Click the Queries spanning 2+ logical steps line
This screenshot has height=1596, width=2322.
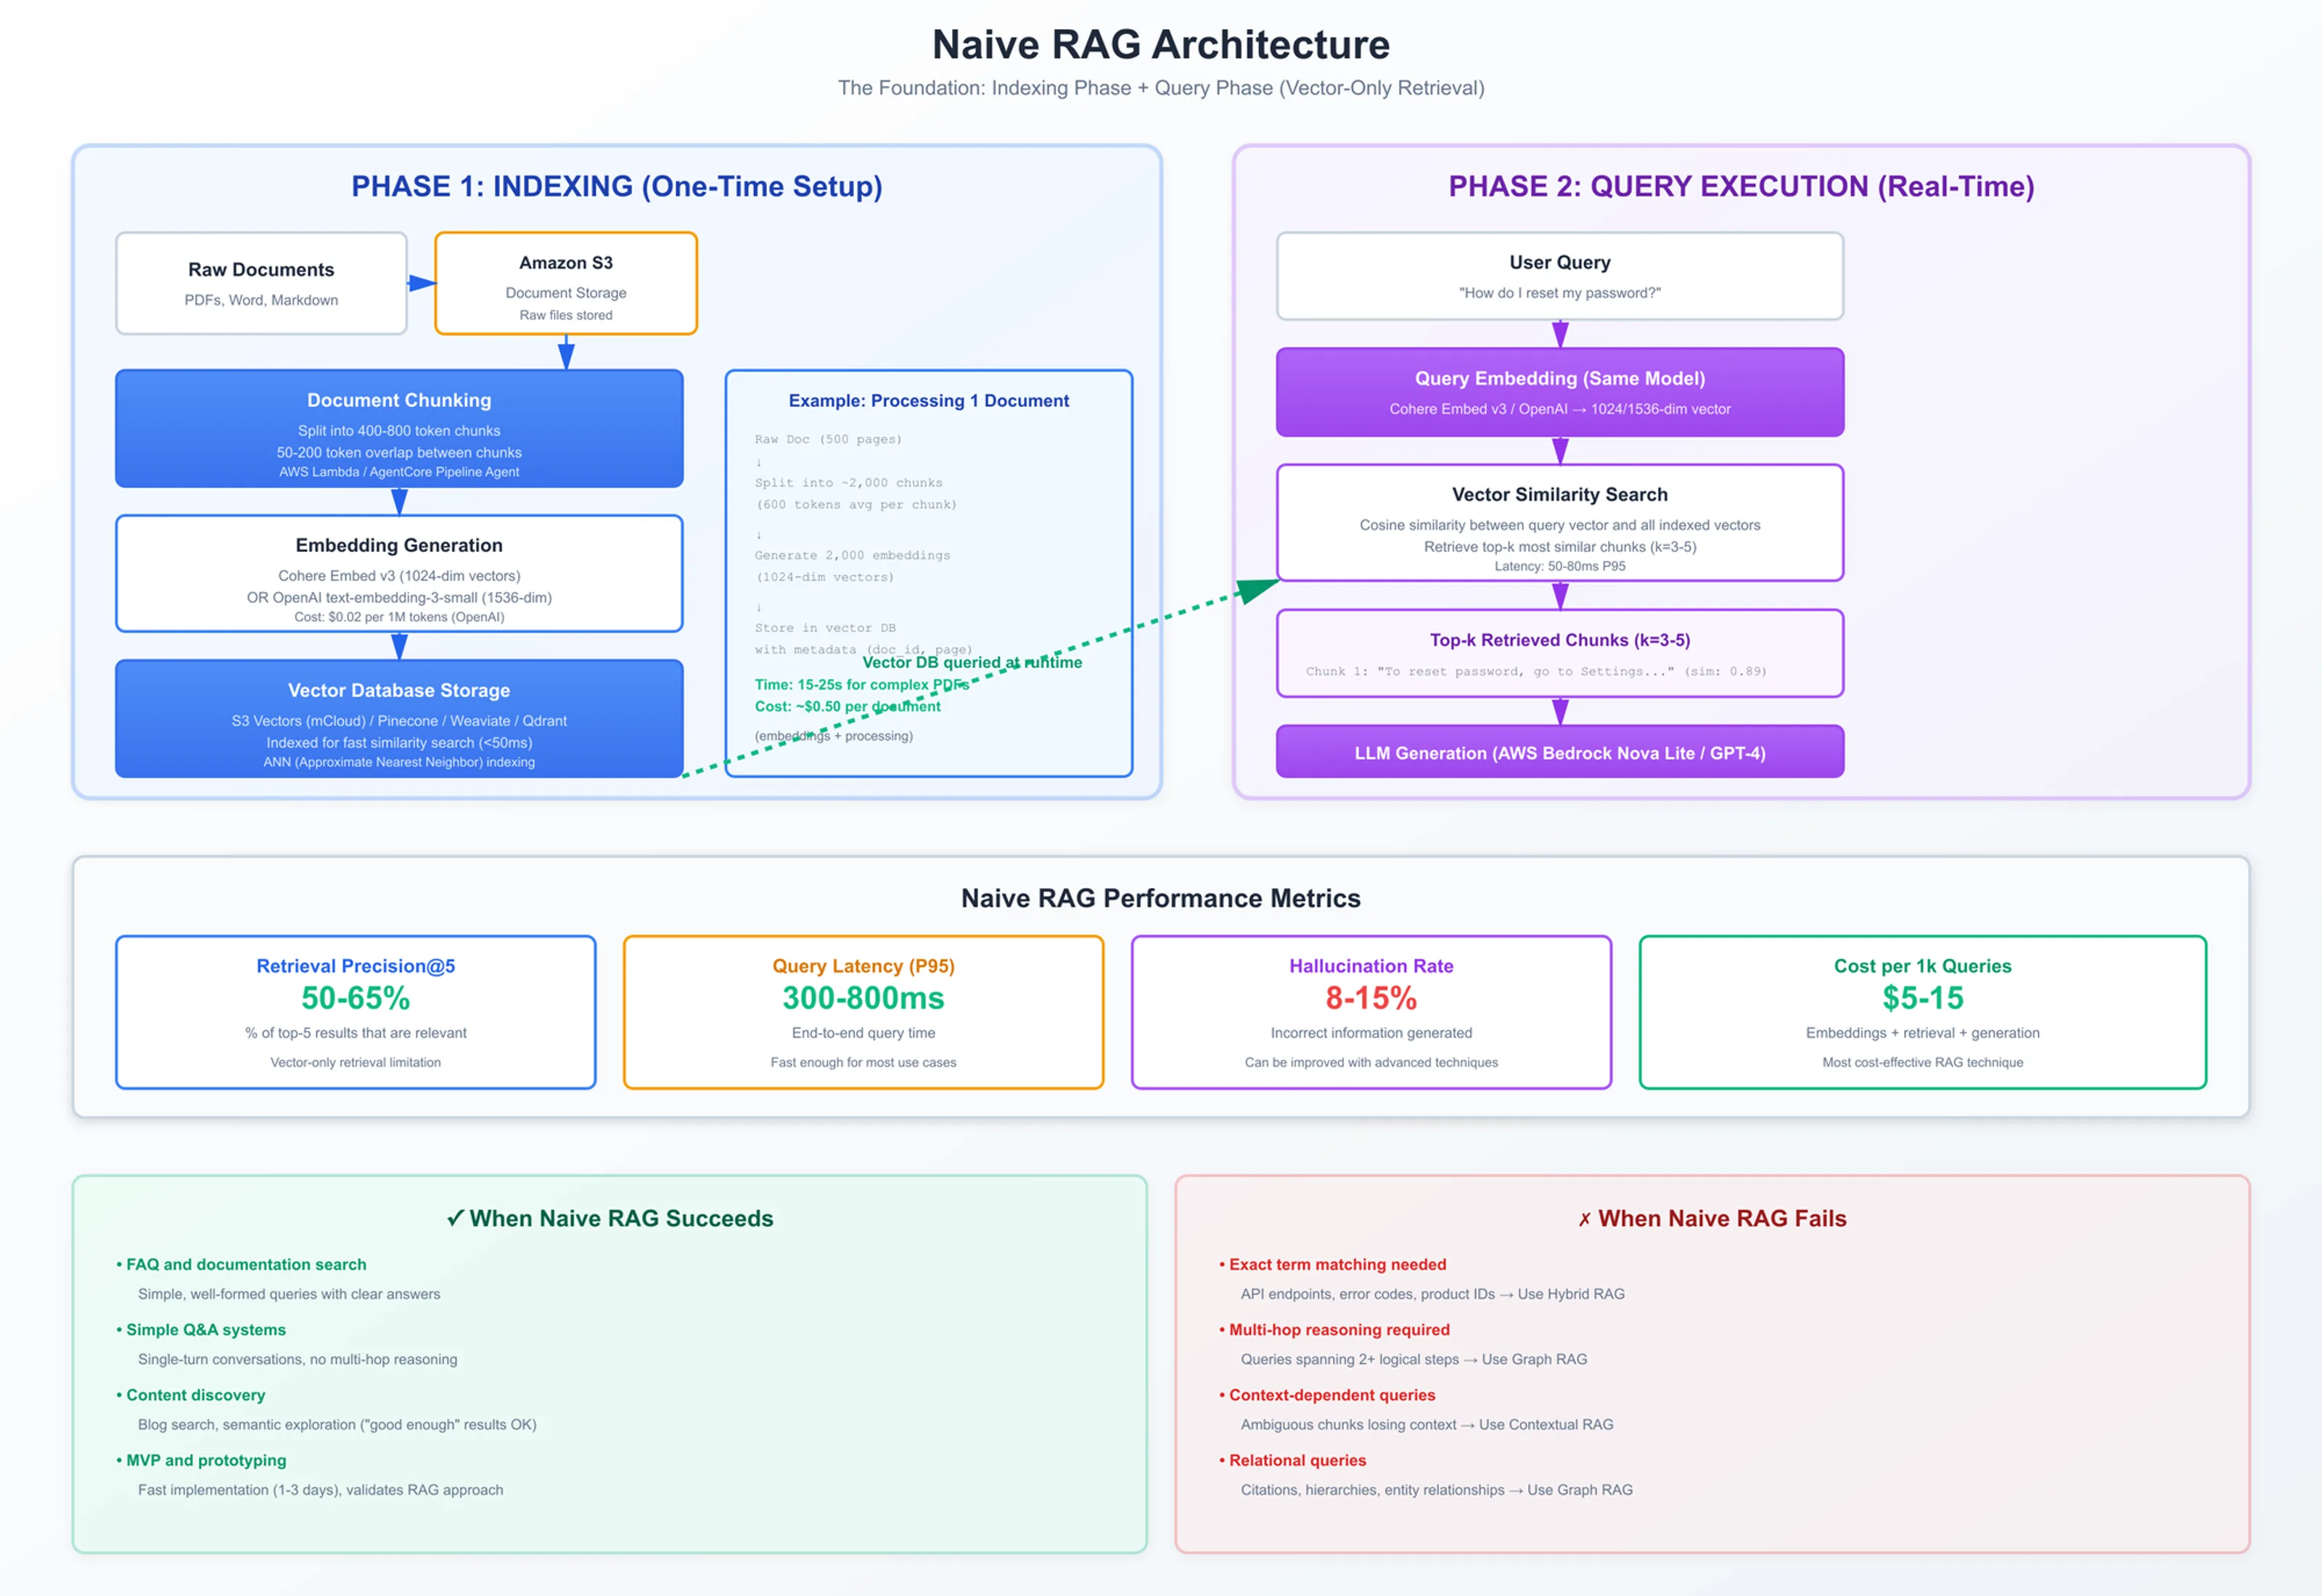pos(1414,1360)
